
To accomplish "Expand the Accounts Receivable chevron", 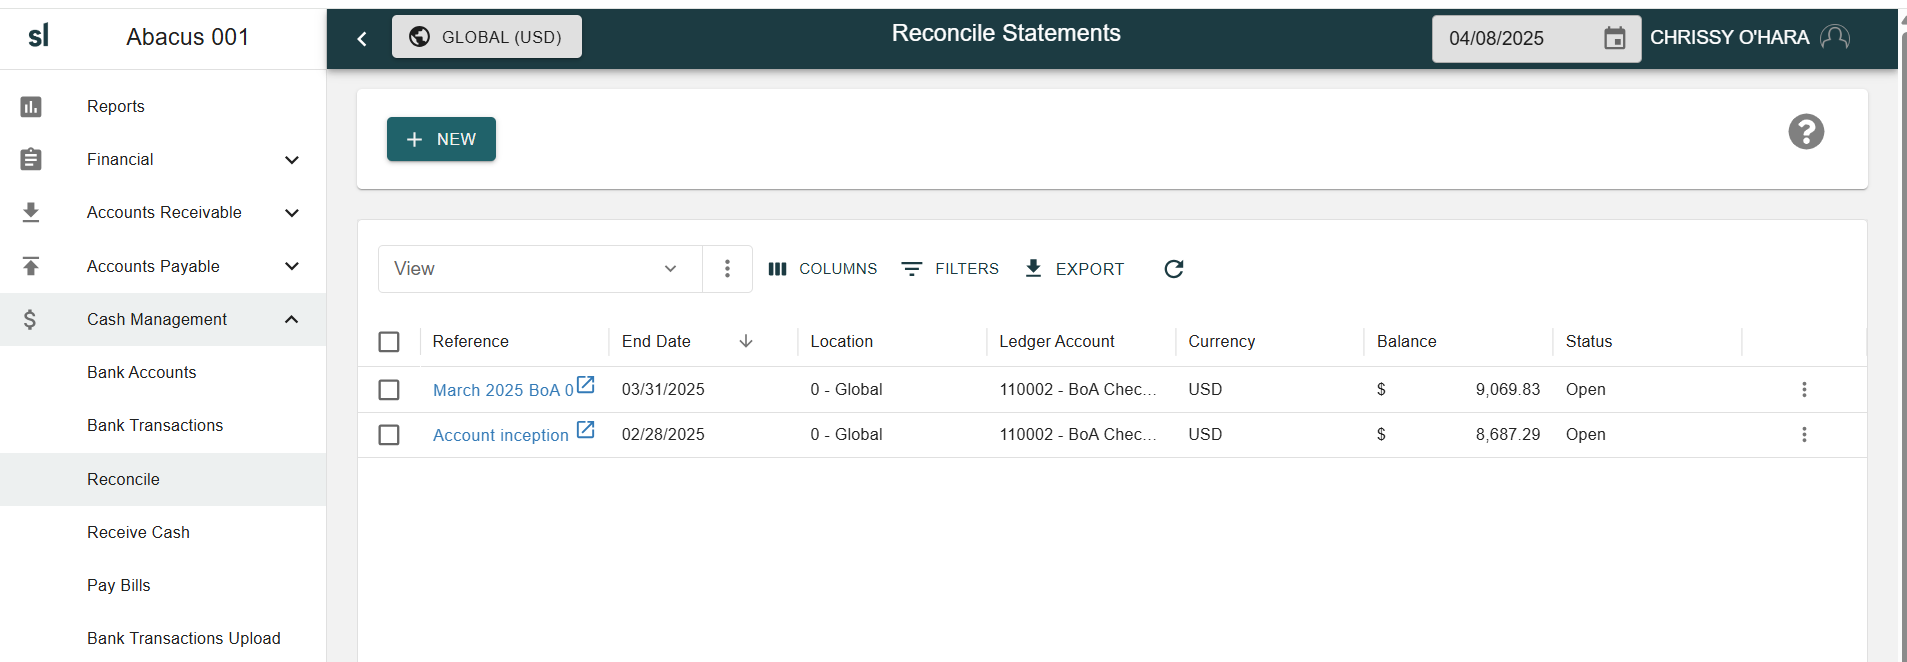I will coord(292,213).
